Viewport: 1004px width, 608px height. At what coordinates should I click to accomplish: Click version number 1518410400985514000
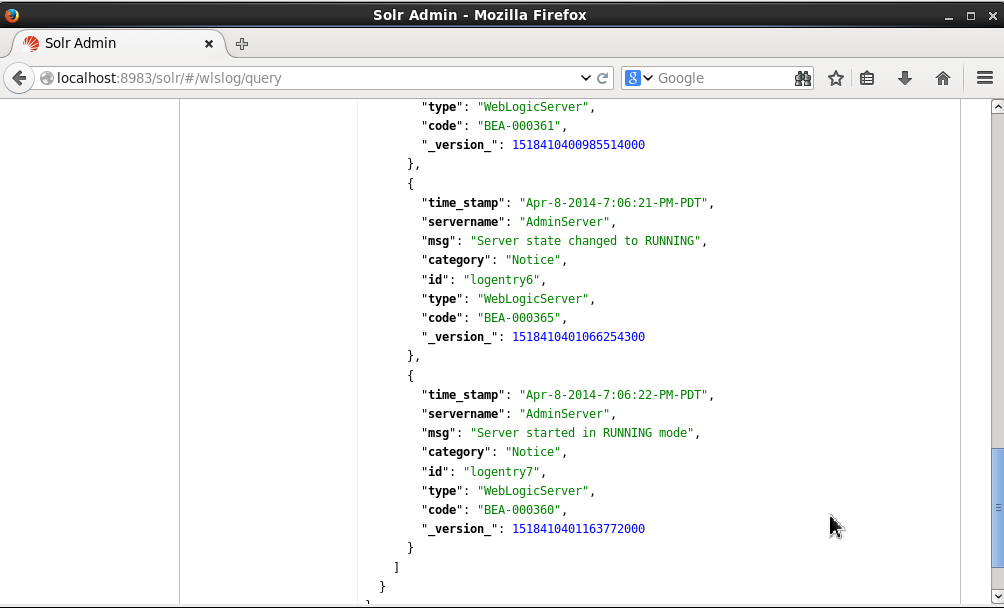pos(578,145)
